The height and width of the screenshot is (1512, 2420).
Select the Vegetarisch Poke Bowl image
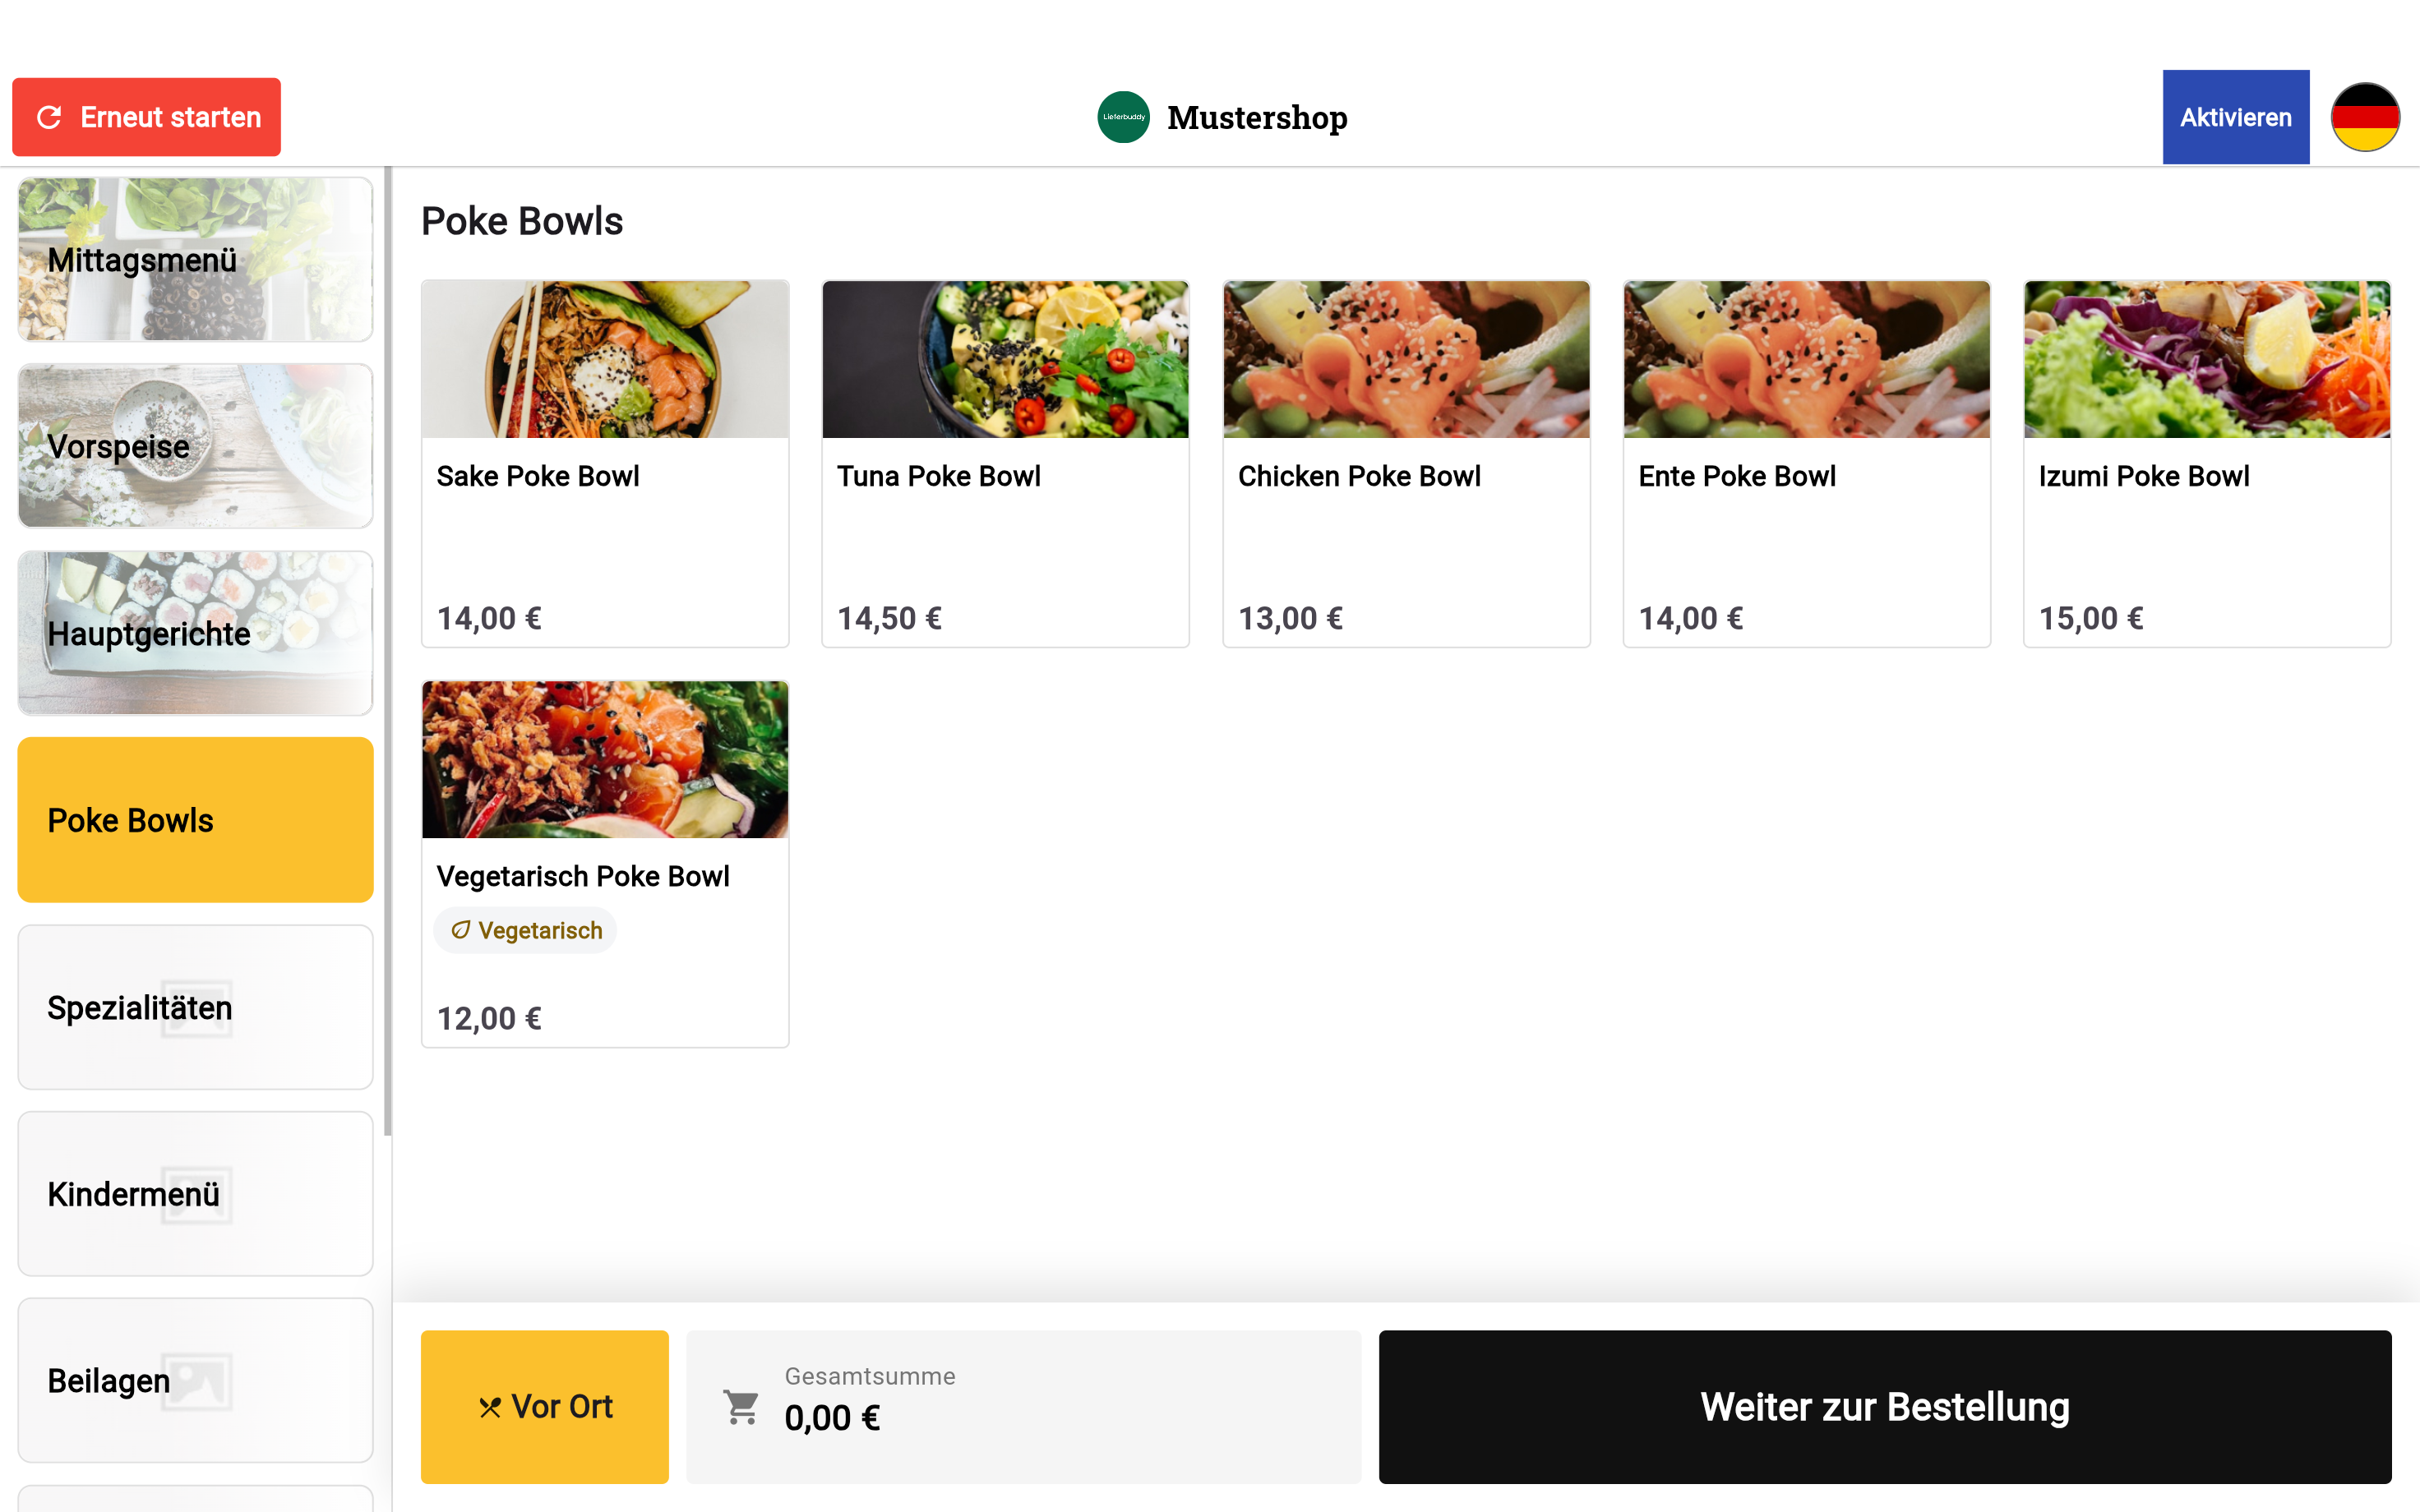pyautogui.click(x=605, y=760)
